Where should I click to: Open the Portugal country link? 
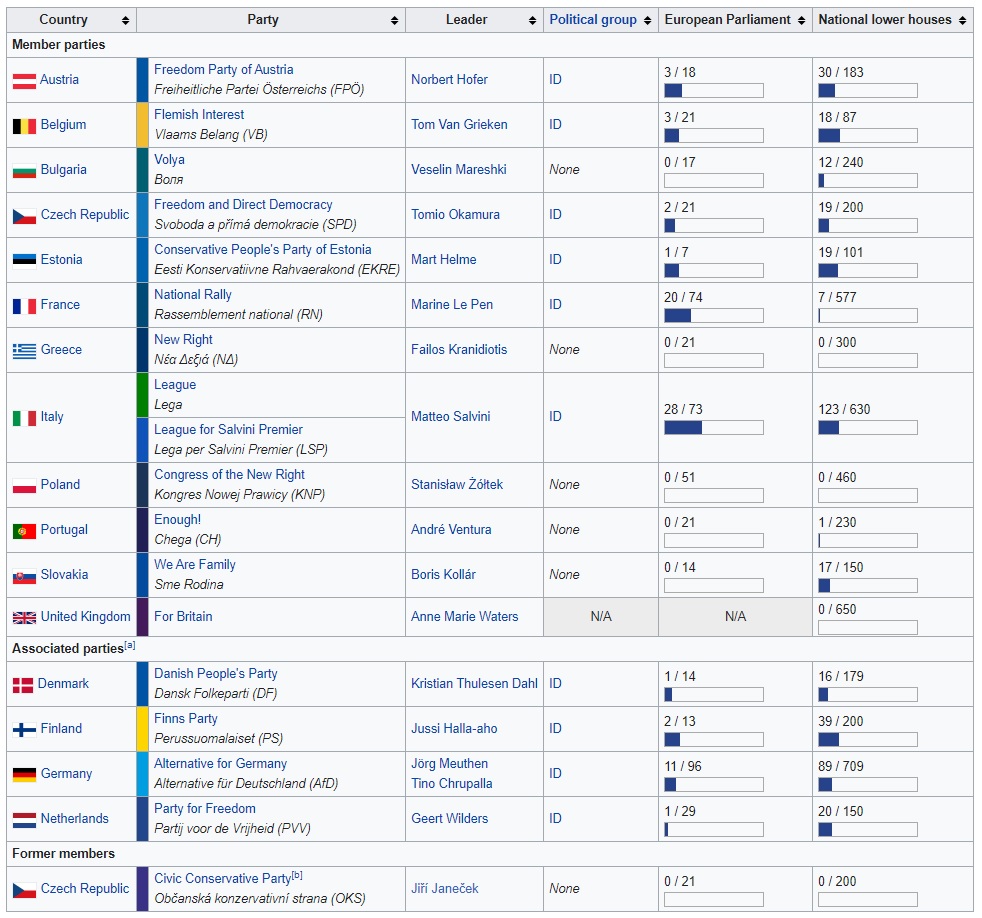(x=64, y=529)
